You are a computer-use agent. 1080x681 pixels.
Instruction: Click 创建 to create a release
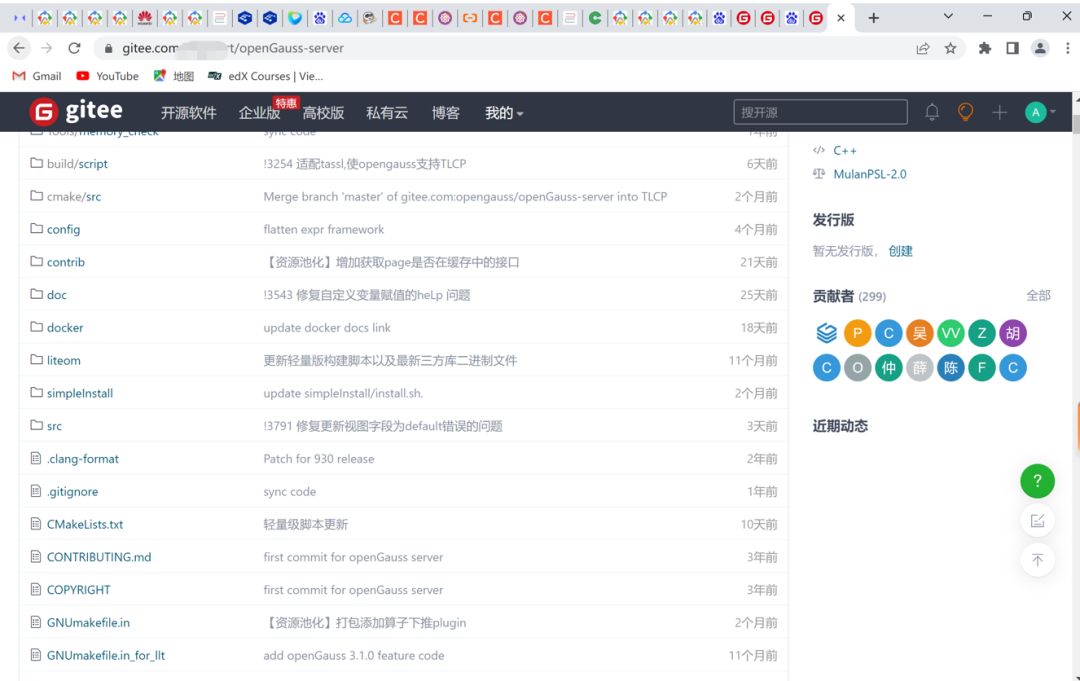(x=900, y=250)
